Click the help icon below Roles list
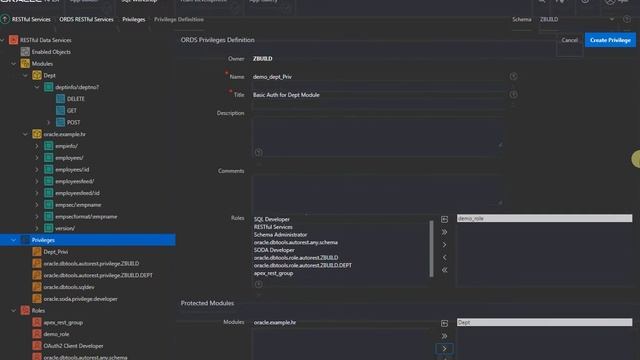This screenshot has width=640, height=360. [x=258, y=284]
